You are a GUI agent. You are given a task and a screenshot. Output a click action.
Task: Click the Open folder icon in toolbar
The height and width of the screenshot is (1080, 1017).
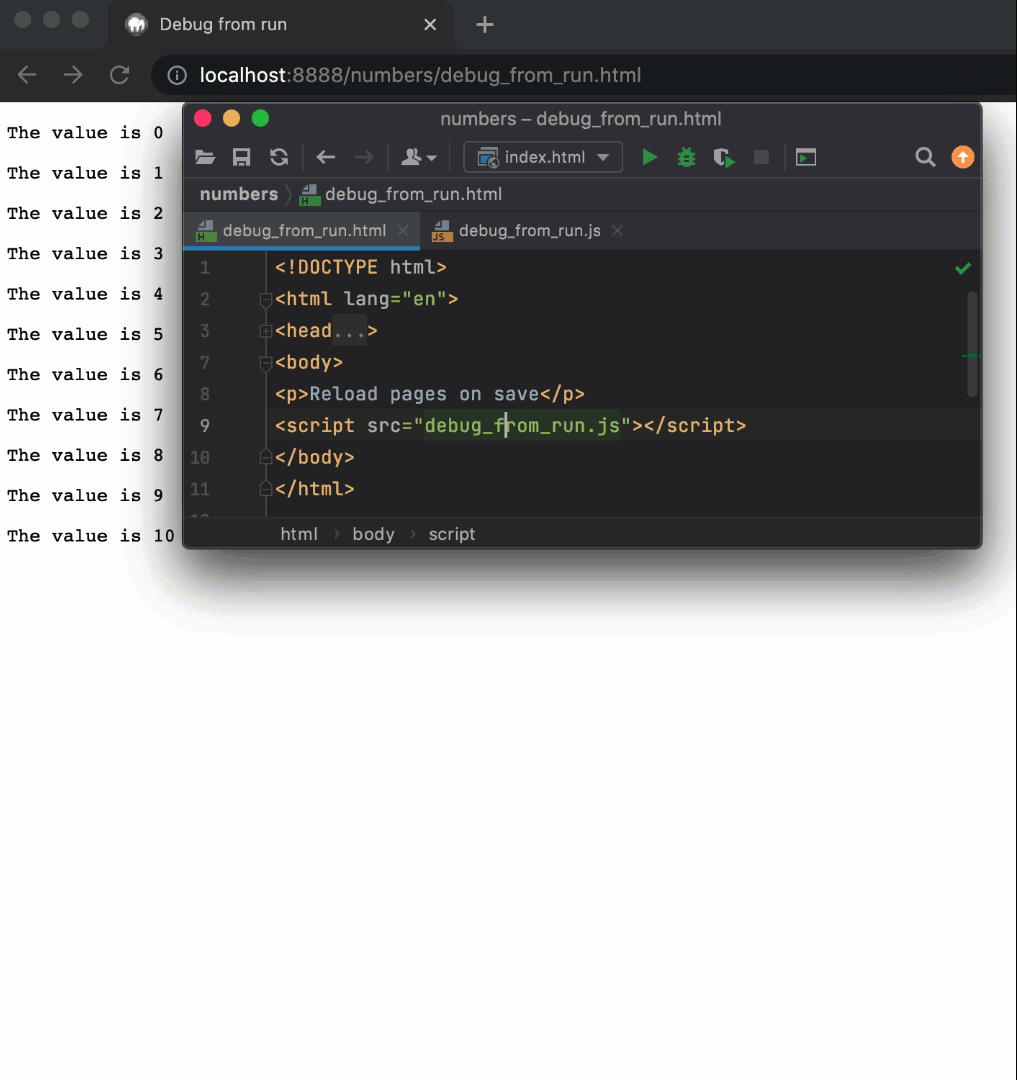pos(205,157)
